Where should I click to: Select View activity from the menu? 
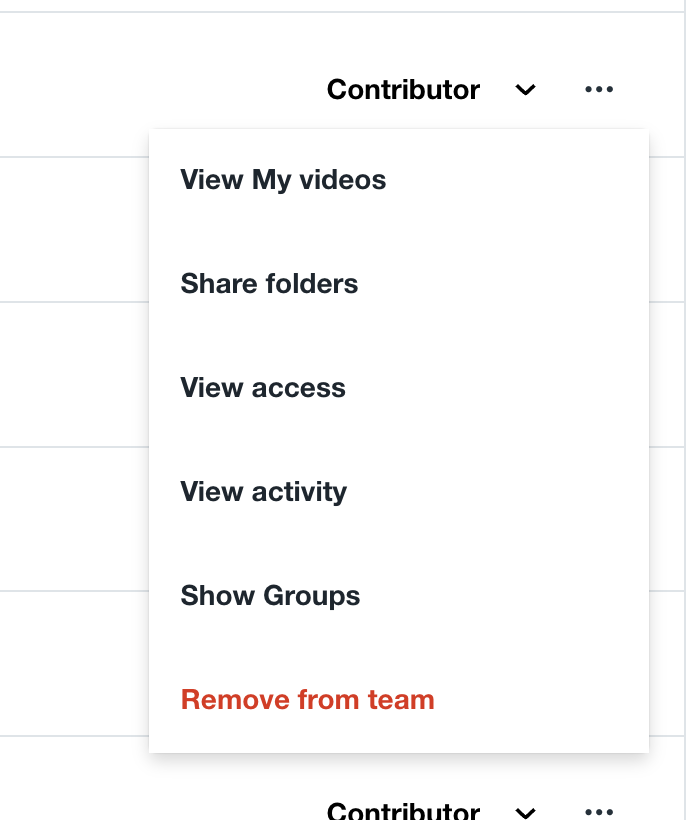coord(264,492)
